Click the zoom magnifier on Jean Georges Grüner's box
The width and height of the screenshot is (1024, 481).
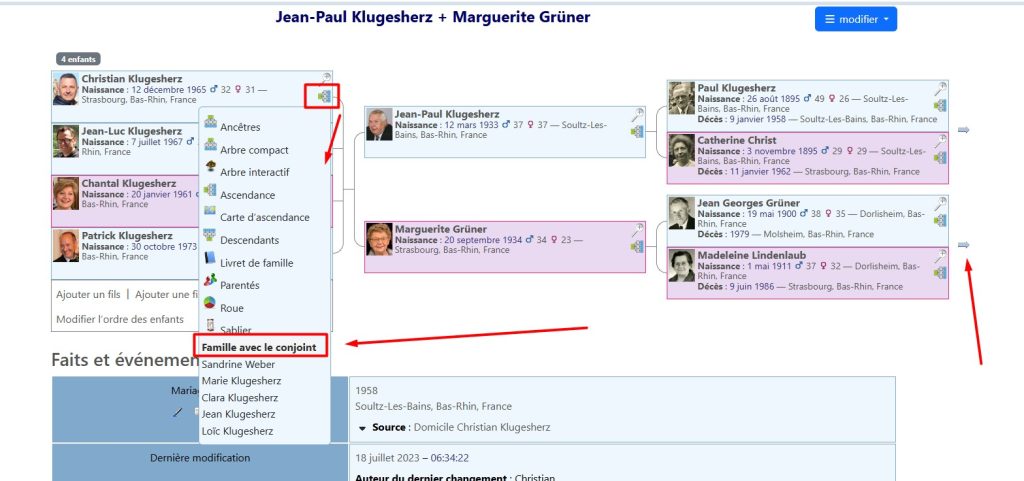tap(940, 204)
